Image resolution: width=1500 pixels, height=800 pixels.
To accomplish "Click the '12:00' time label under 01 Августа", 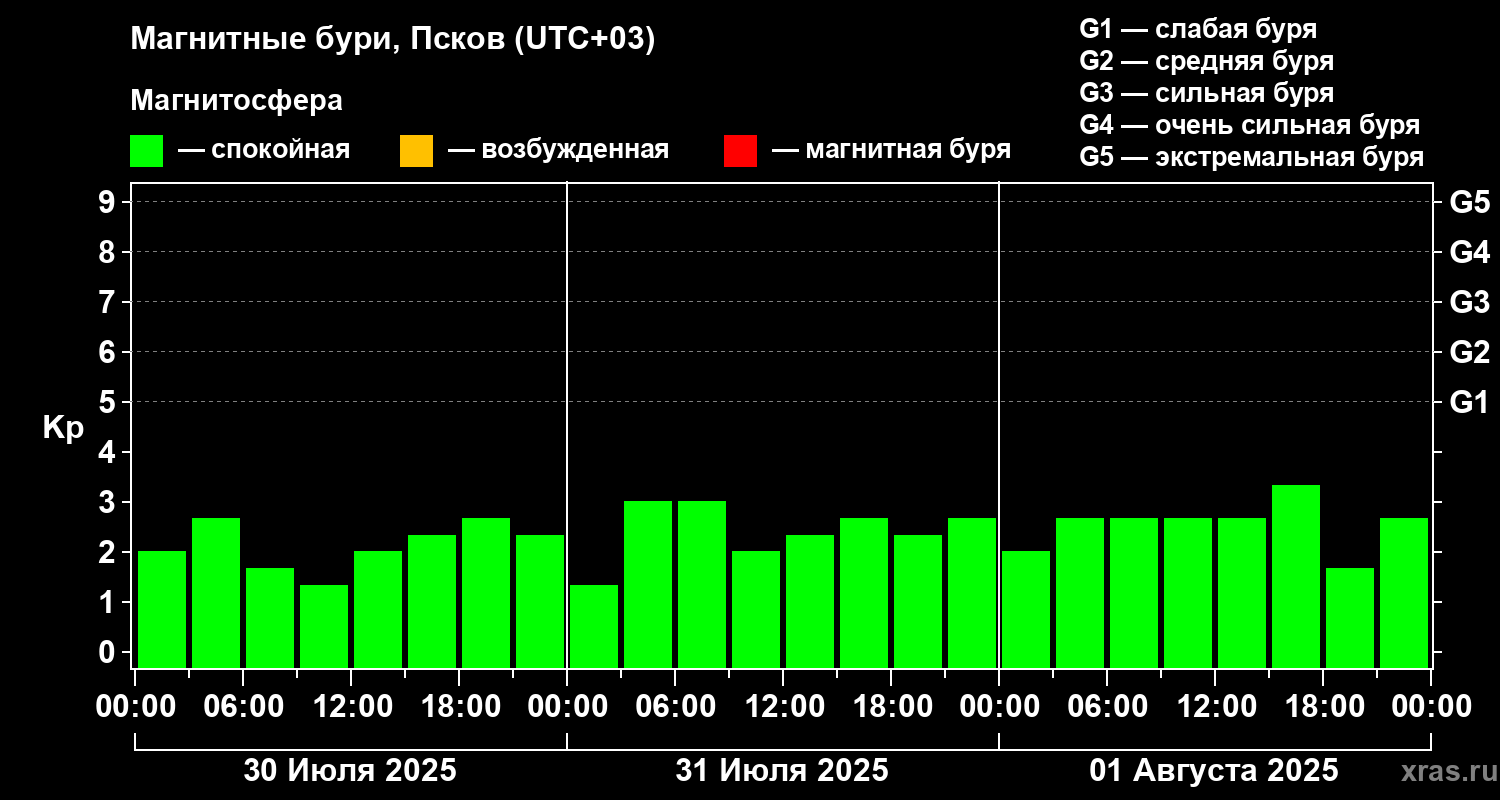I will (x=1215, y=707).
